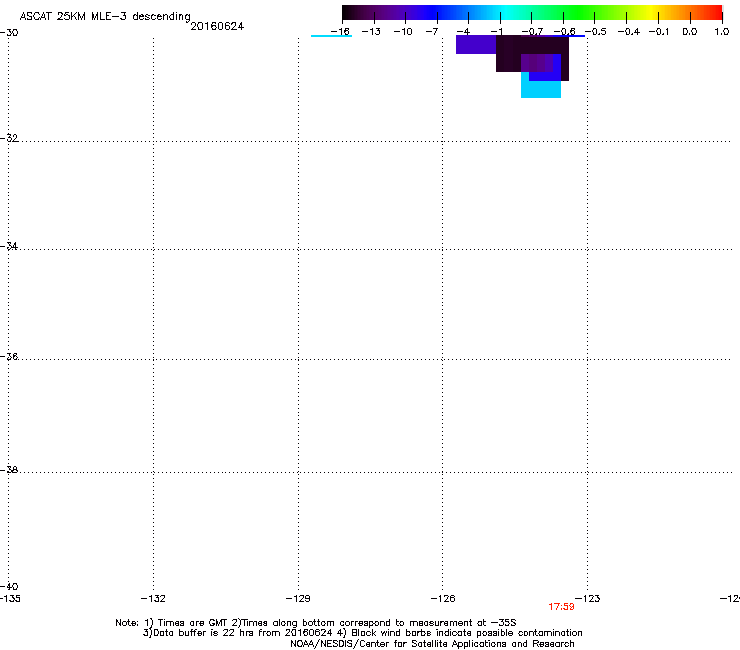Screen dimensions: 740x650
Task: Click the purple data block left of dark swath
Action: click(476, 44)
